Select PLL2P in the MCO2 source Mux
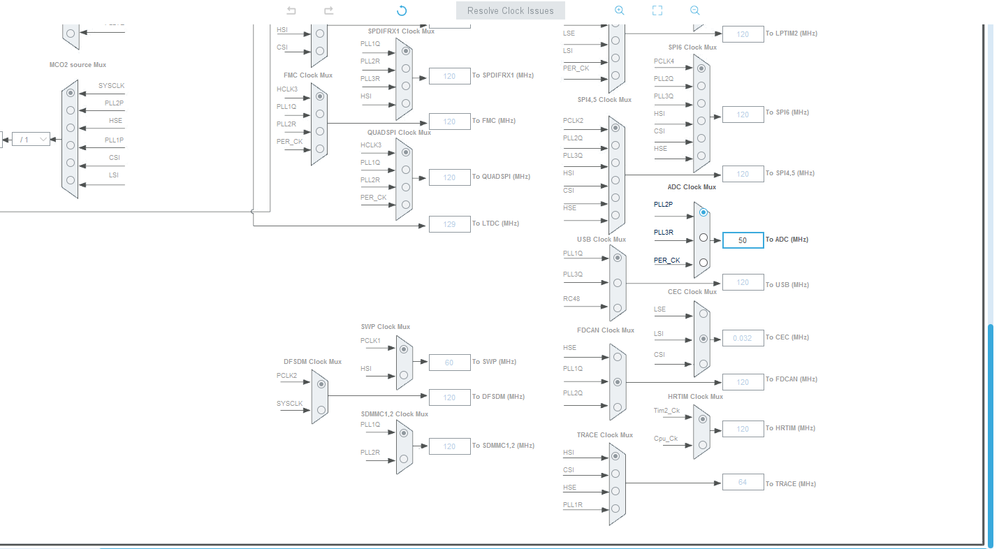The width and height of the screenshot is (999, 549). tap(71, 110)
